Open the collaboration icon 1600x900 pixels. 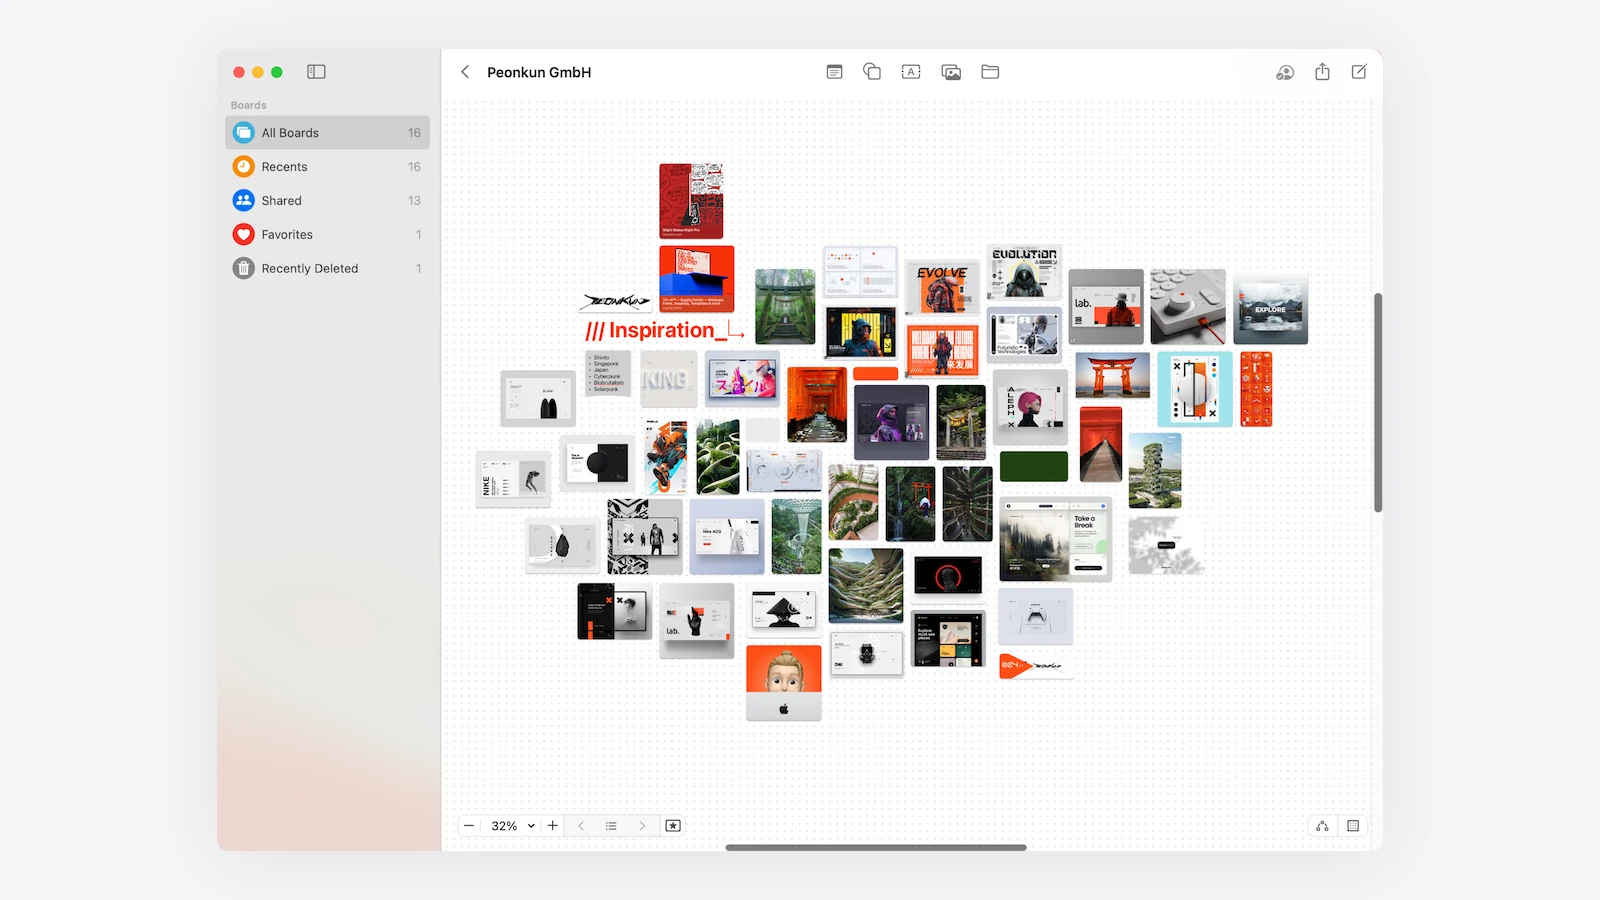coord(1285,72)
